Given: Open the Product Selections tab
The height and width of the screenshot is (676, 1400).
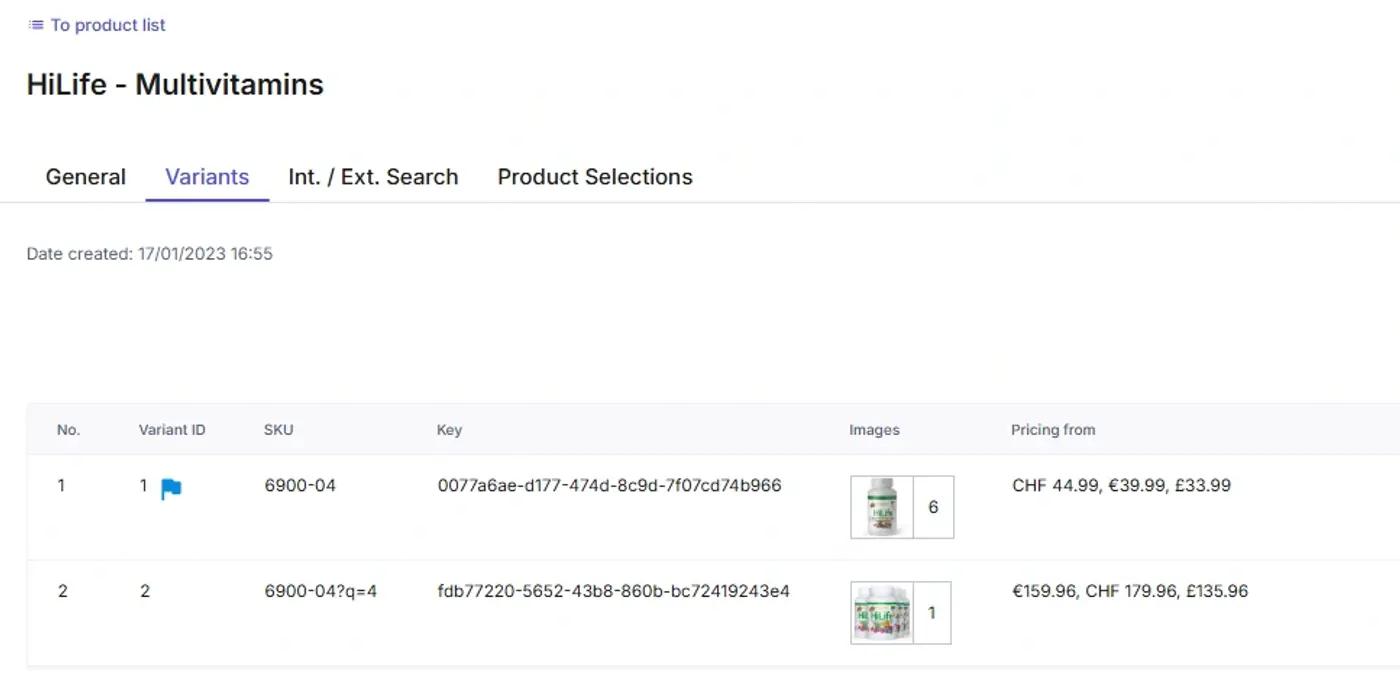Looking at the screenshot, I should pos(595,177).
